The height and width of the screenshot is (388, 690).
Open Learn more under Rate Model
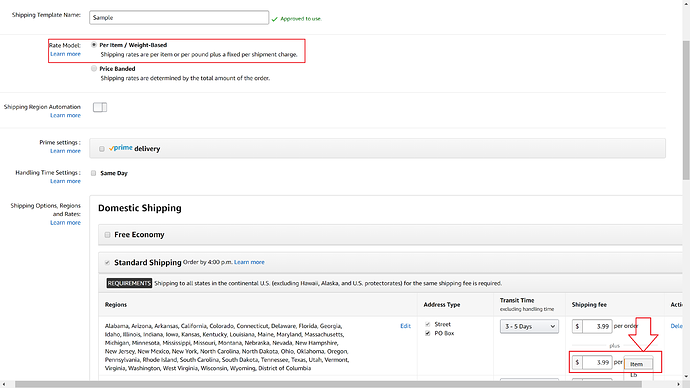coord(65,54)
